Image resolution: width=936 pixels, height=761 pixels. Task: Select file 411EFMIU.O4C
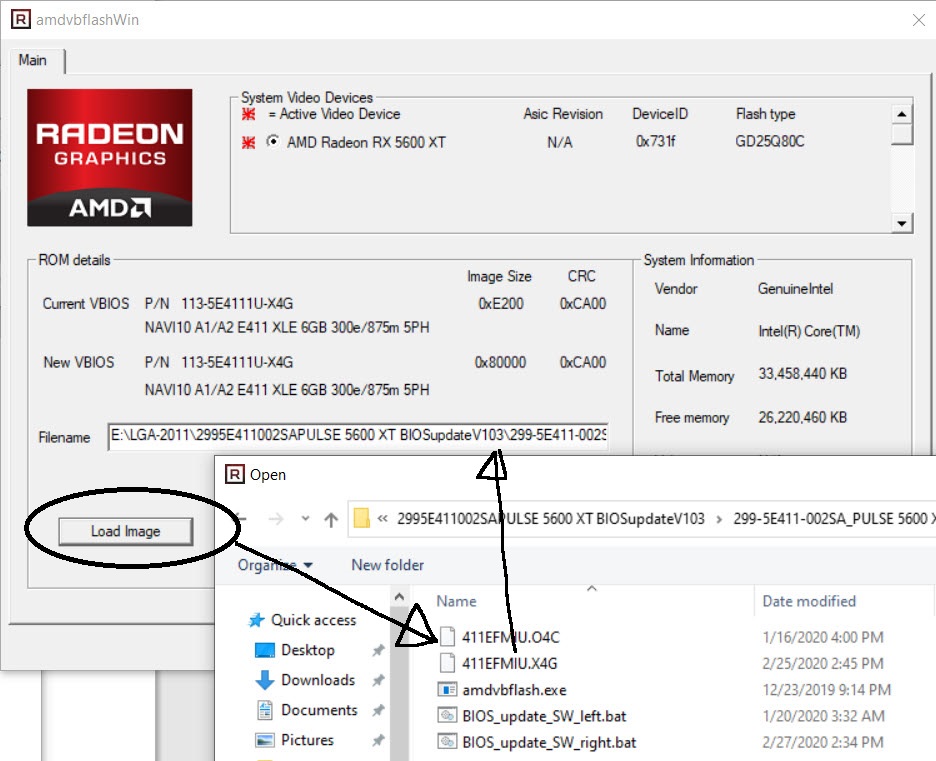511,637
